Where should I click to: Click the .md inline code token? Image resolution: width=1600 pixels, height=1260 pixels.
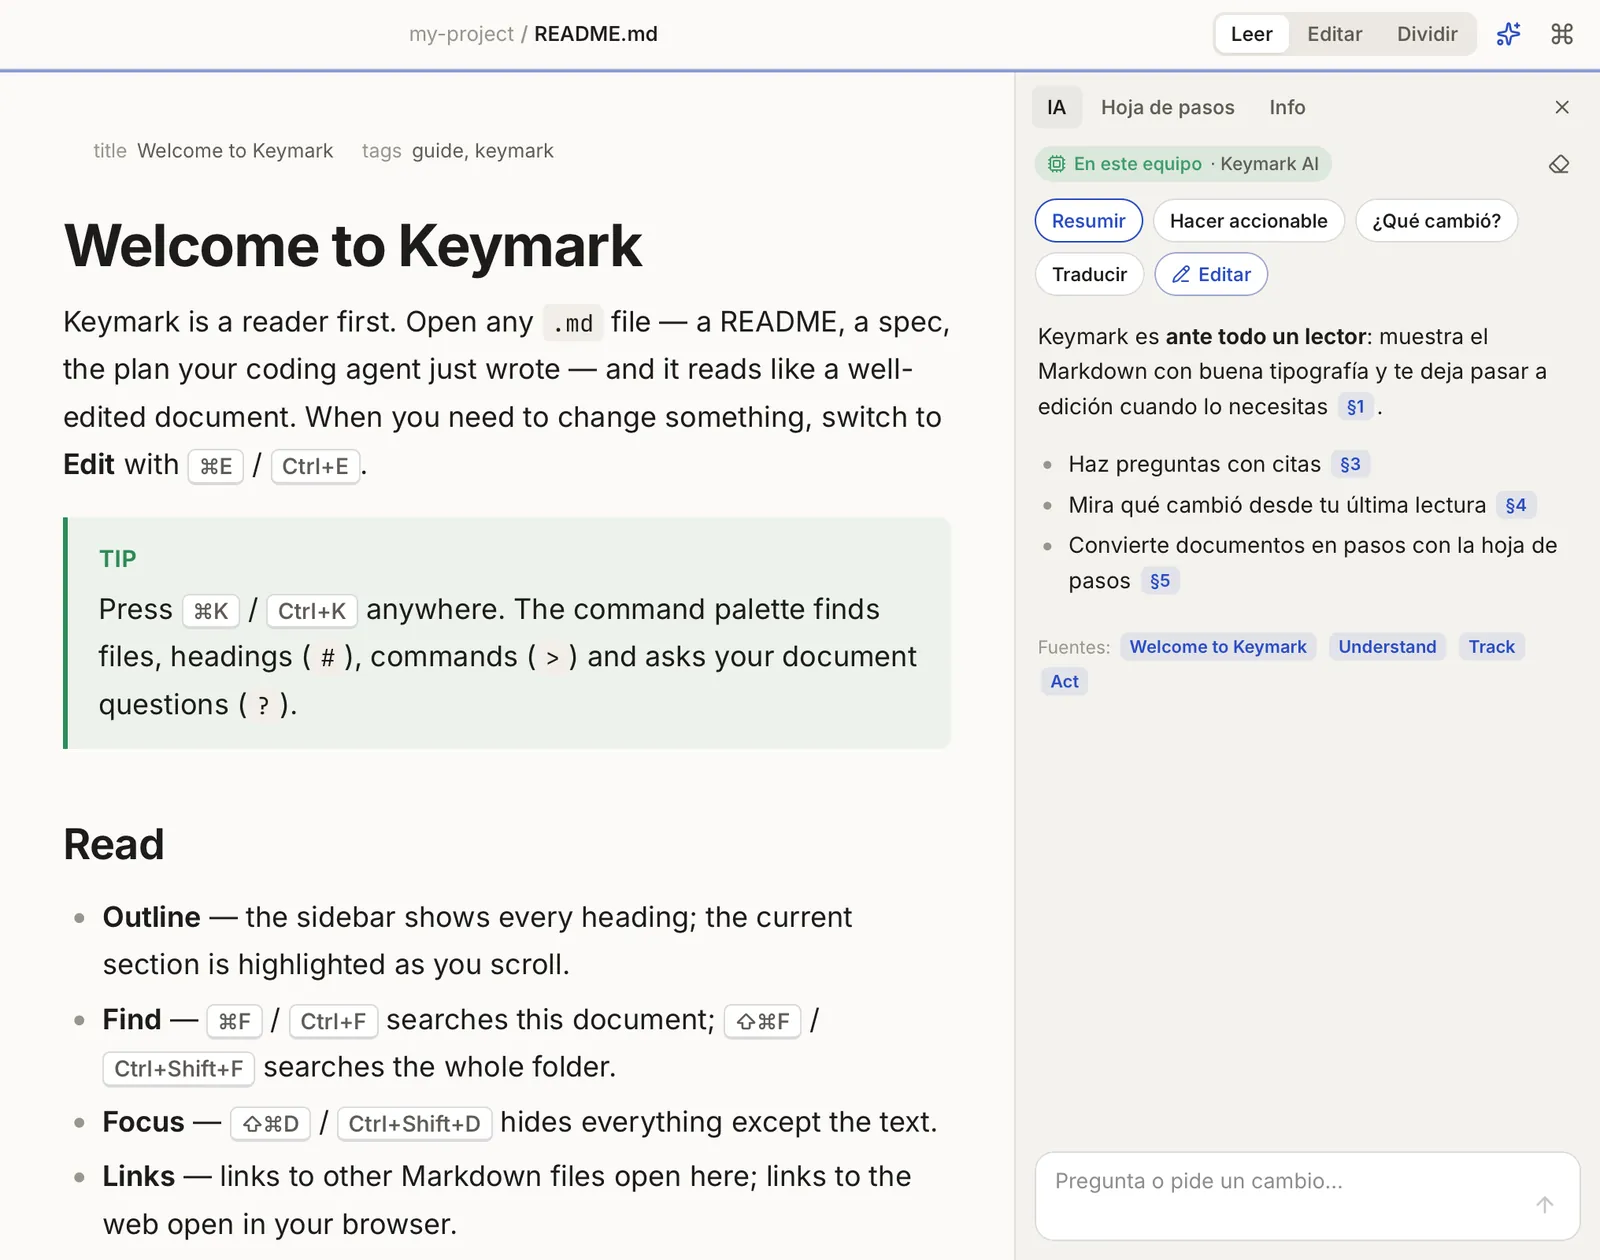click(x=573, y=323)
